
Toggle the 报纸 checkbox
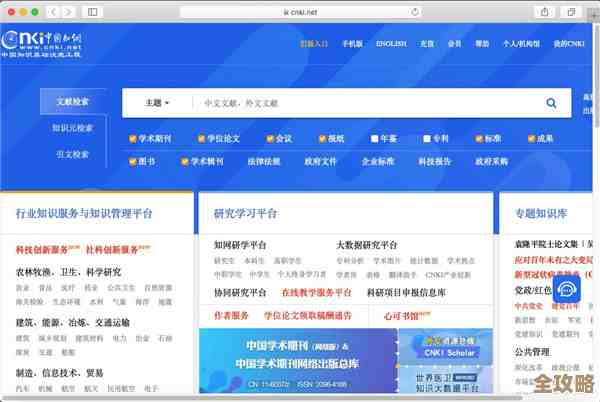(322, 139)
